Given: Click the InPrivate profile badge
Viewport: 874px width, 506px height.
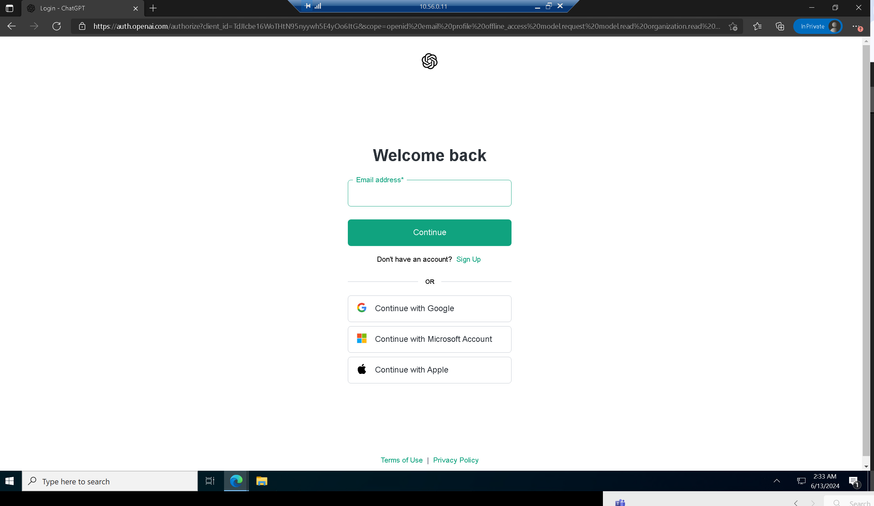Looking at the screenshot, I should [x=818, y=26].
